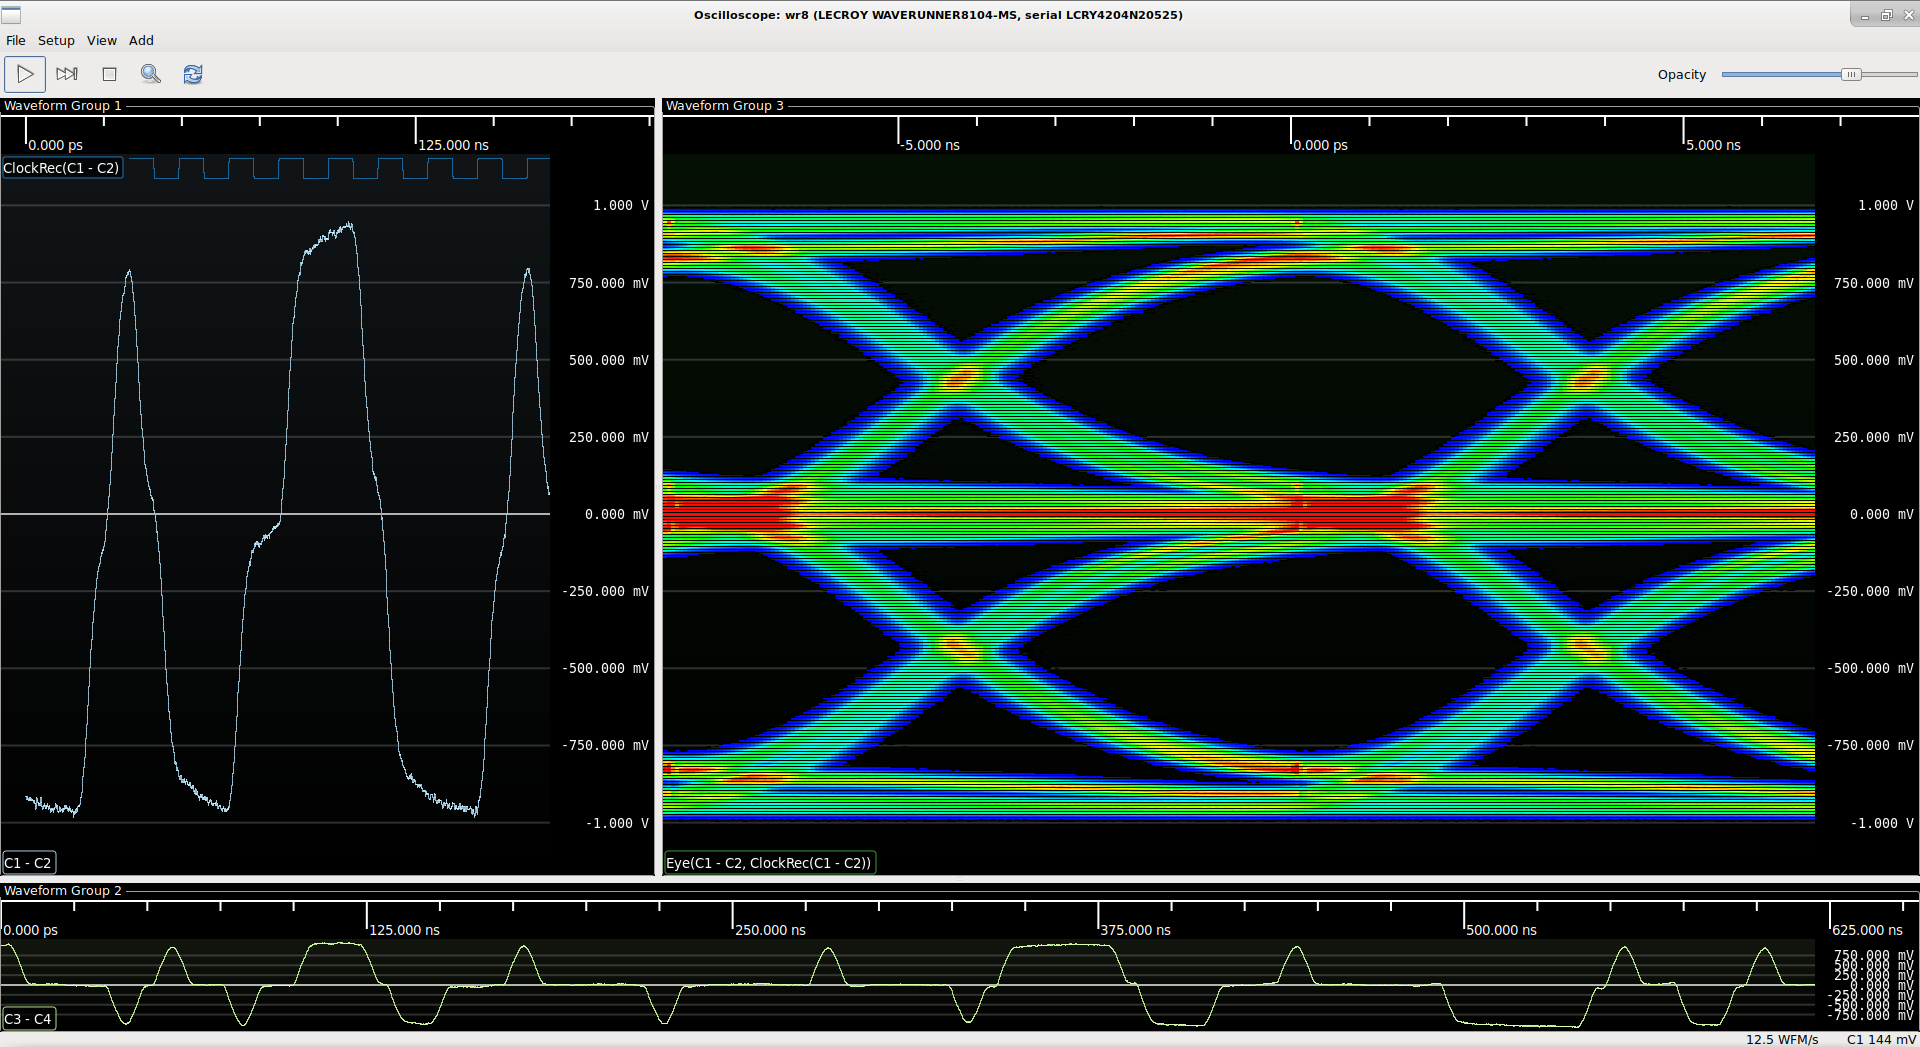Open the View menu
The width and height of the screenshot is (1920, 1047).
(102, 41)
